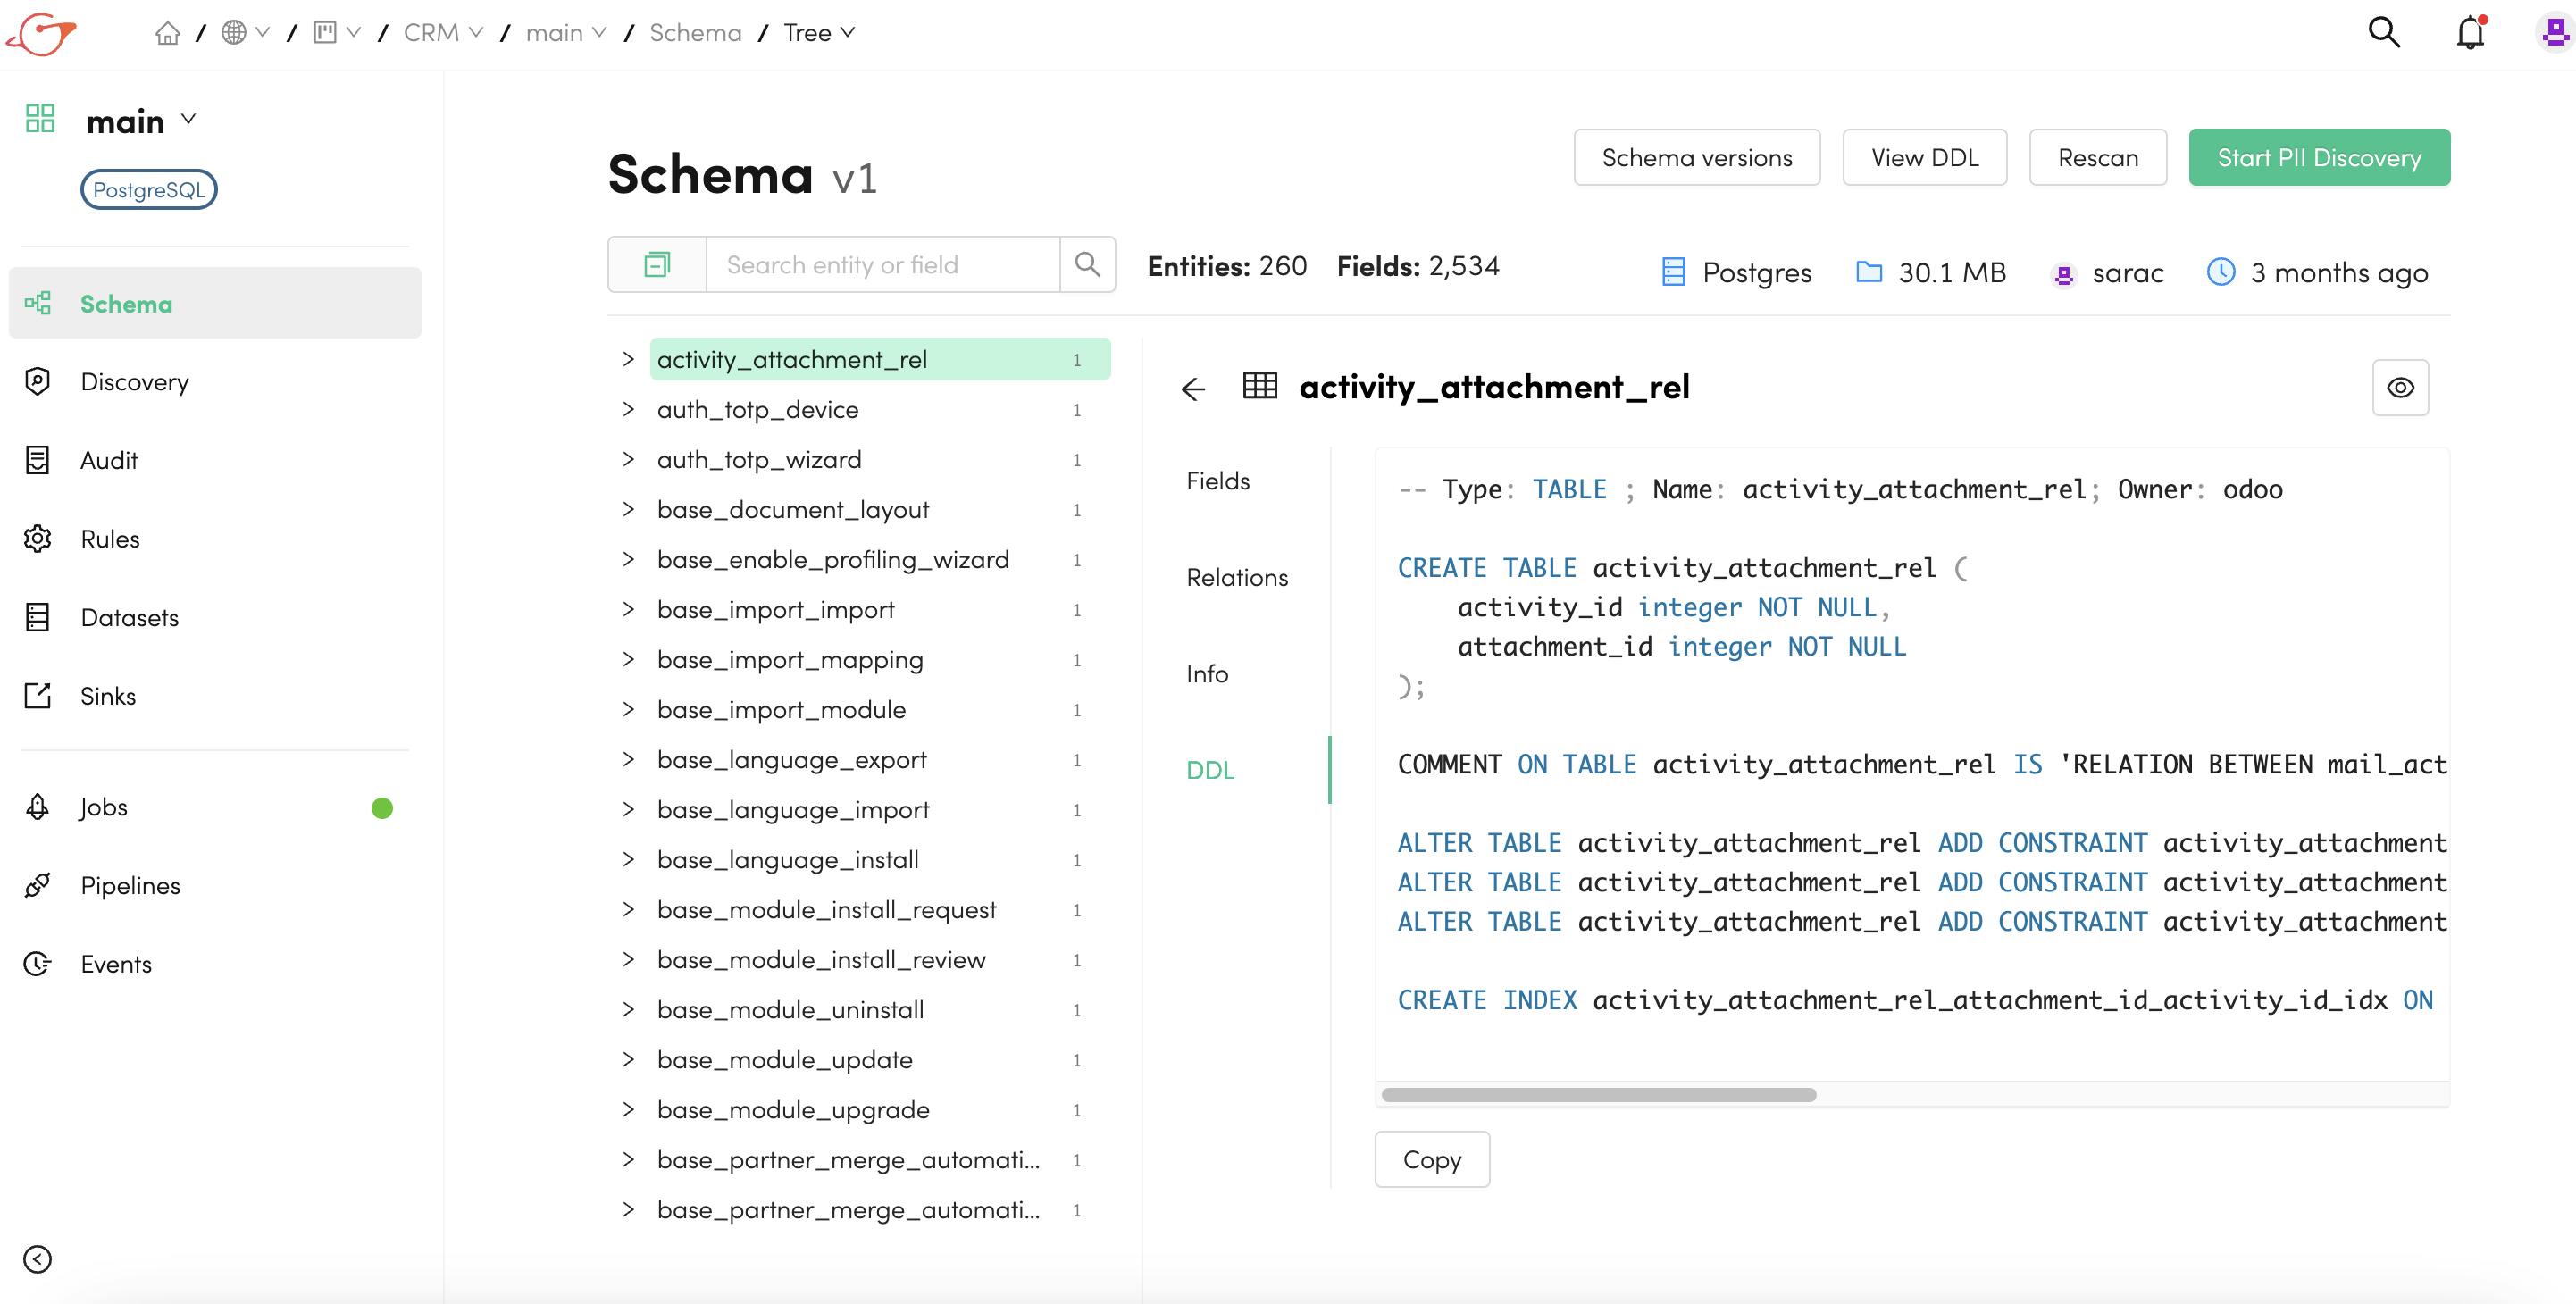Screen dimensions: 2576x1304
Task: Click the search magnifier beside entity field
Action: 1088,265
